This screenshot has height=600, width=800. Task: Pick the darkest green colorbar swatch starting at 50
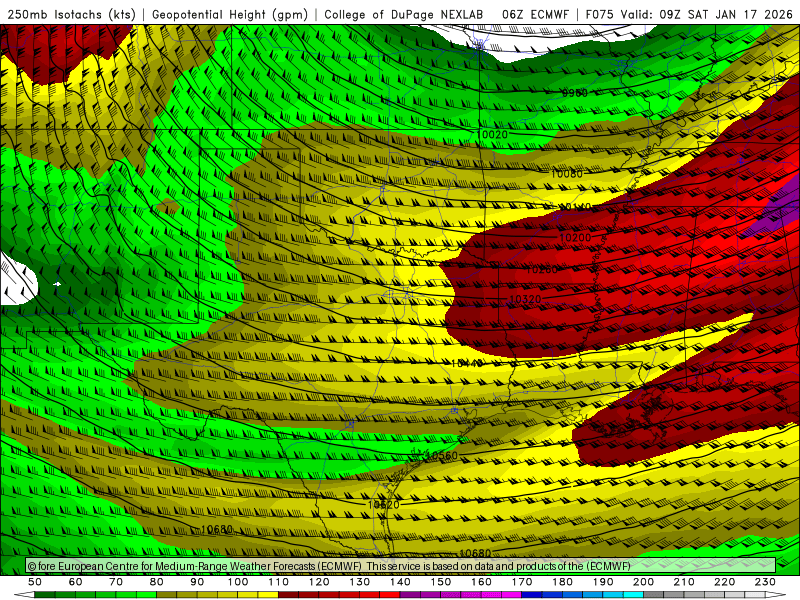45,595
